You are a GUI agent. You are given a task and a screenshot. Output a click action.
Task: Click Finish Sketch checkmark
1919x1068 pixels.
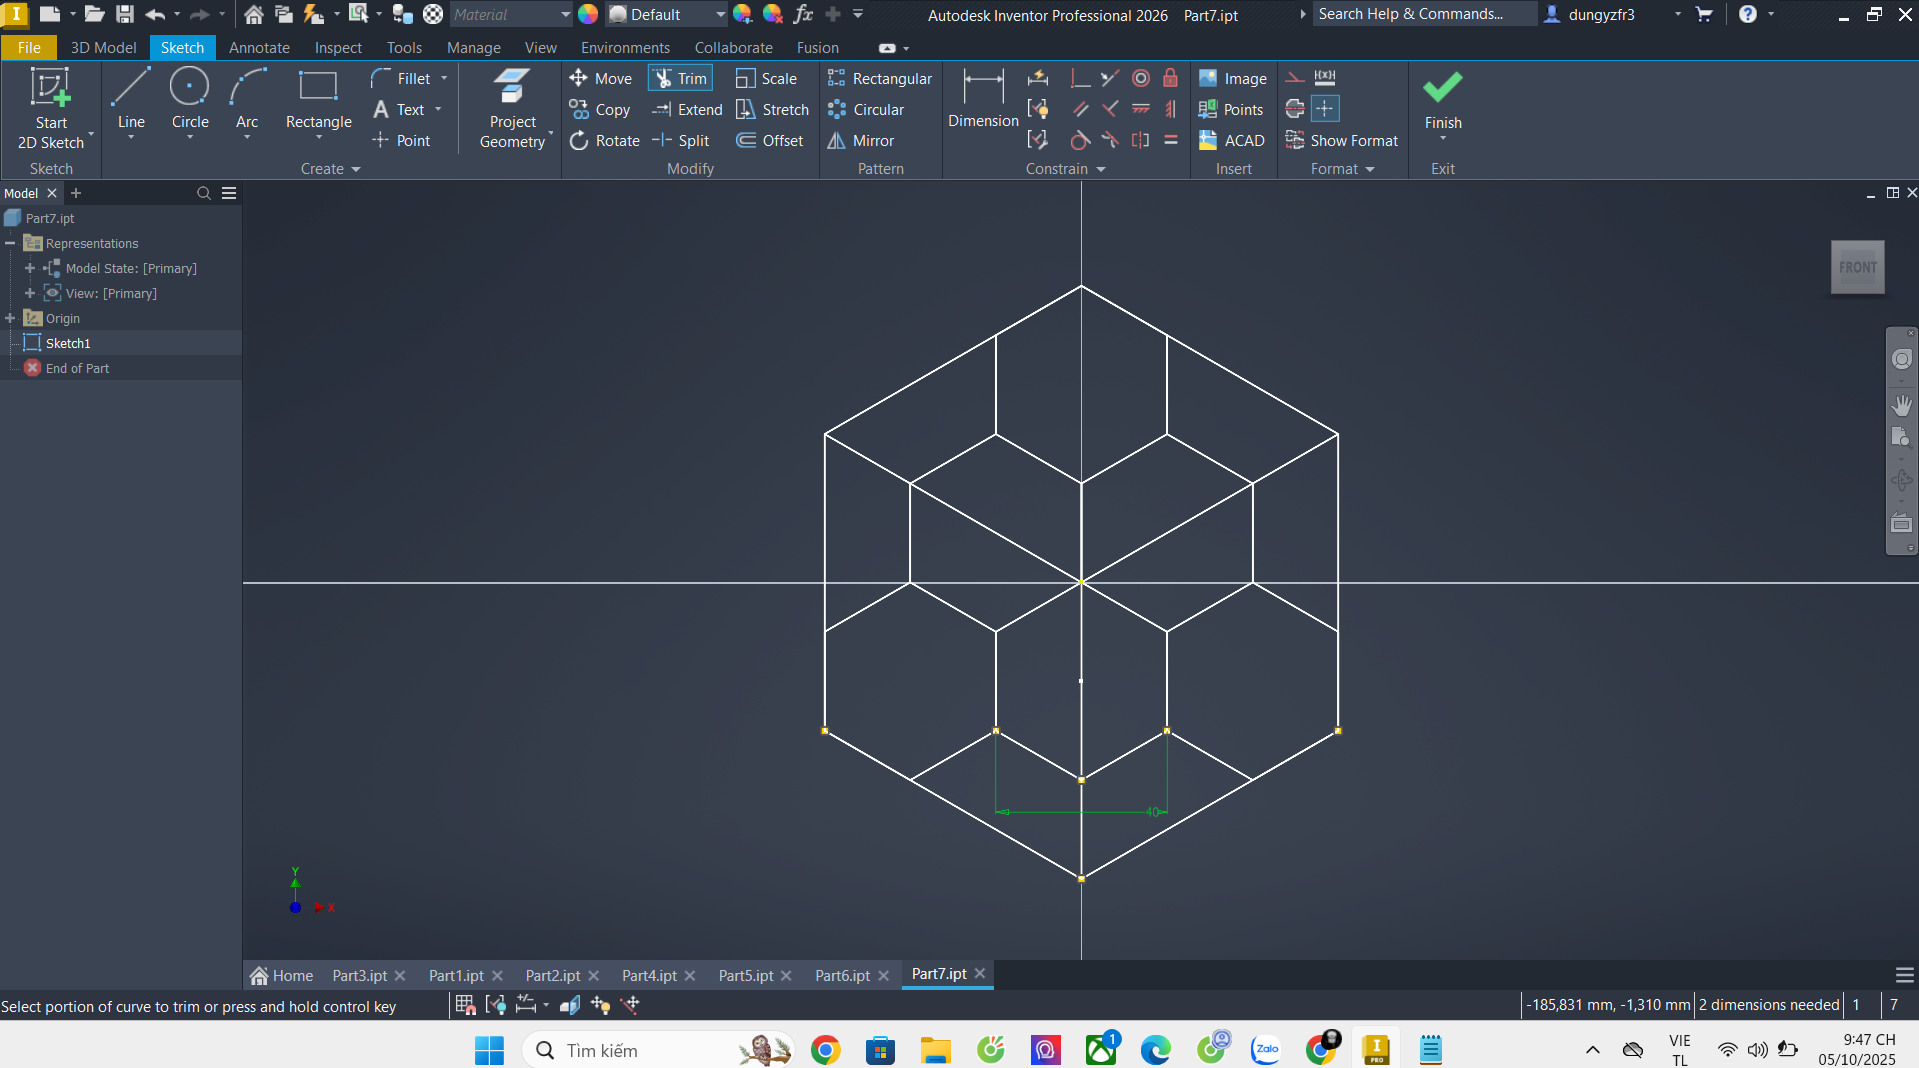[x=1442, y=99]
